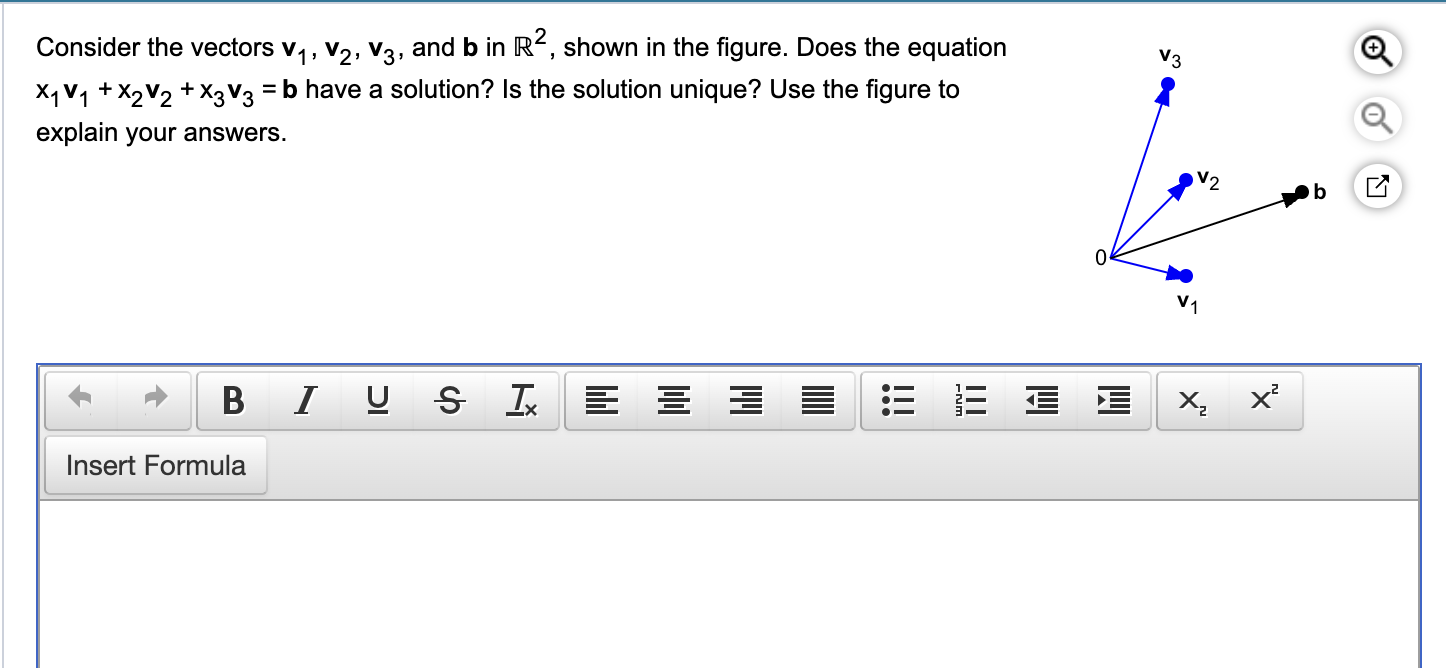Image resolution: width=1446 pixels, height=668 pixels.
Task: Align text to the left
Action: click(601, 400)
